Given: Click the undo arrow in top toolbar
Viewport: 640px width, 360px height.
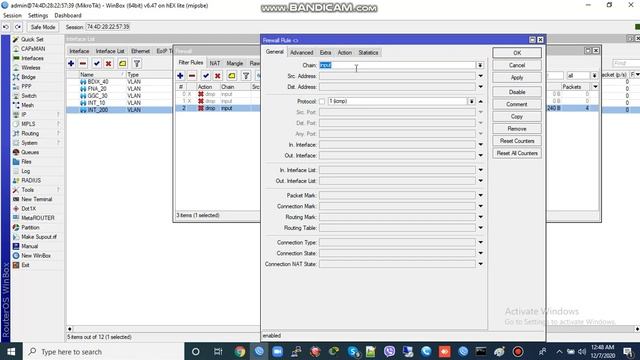Looking at the screenshot, I should [x=6, y=27].
